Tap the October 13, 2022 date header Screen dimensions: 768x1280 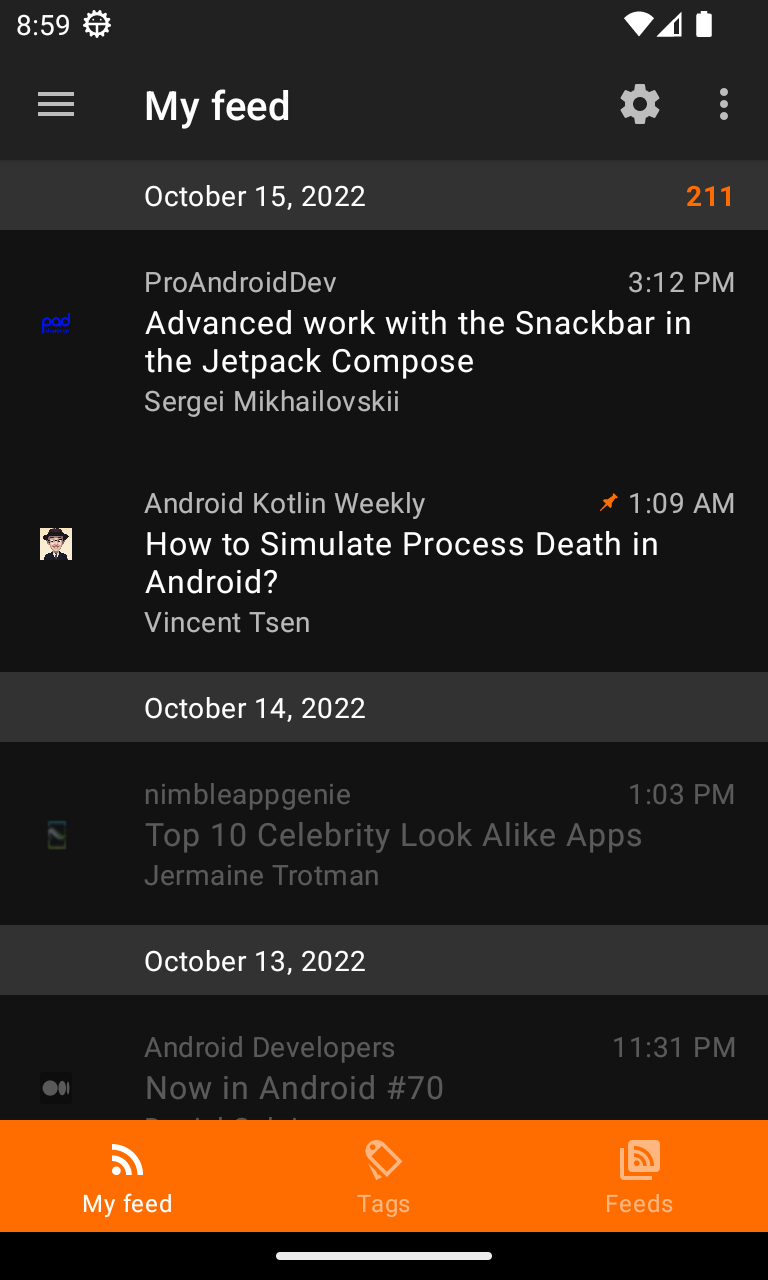pos(255,961)
